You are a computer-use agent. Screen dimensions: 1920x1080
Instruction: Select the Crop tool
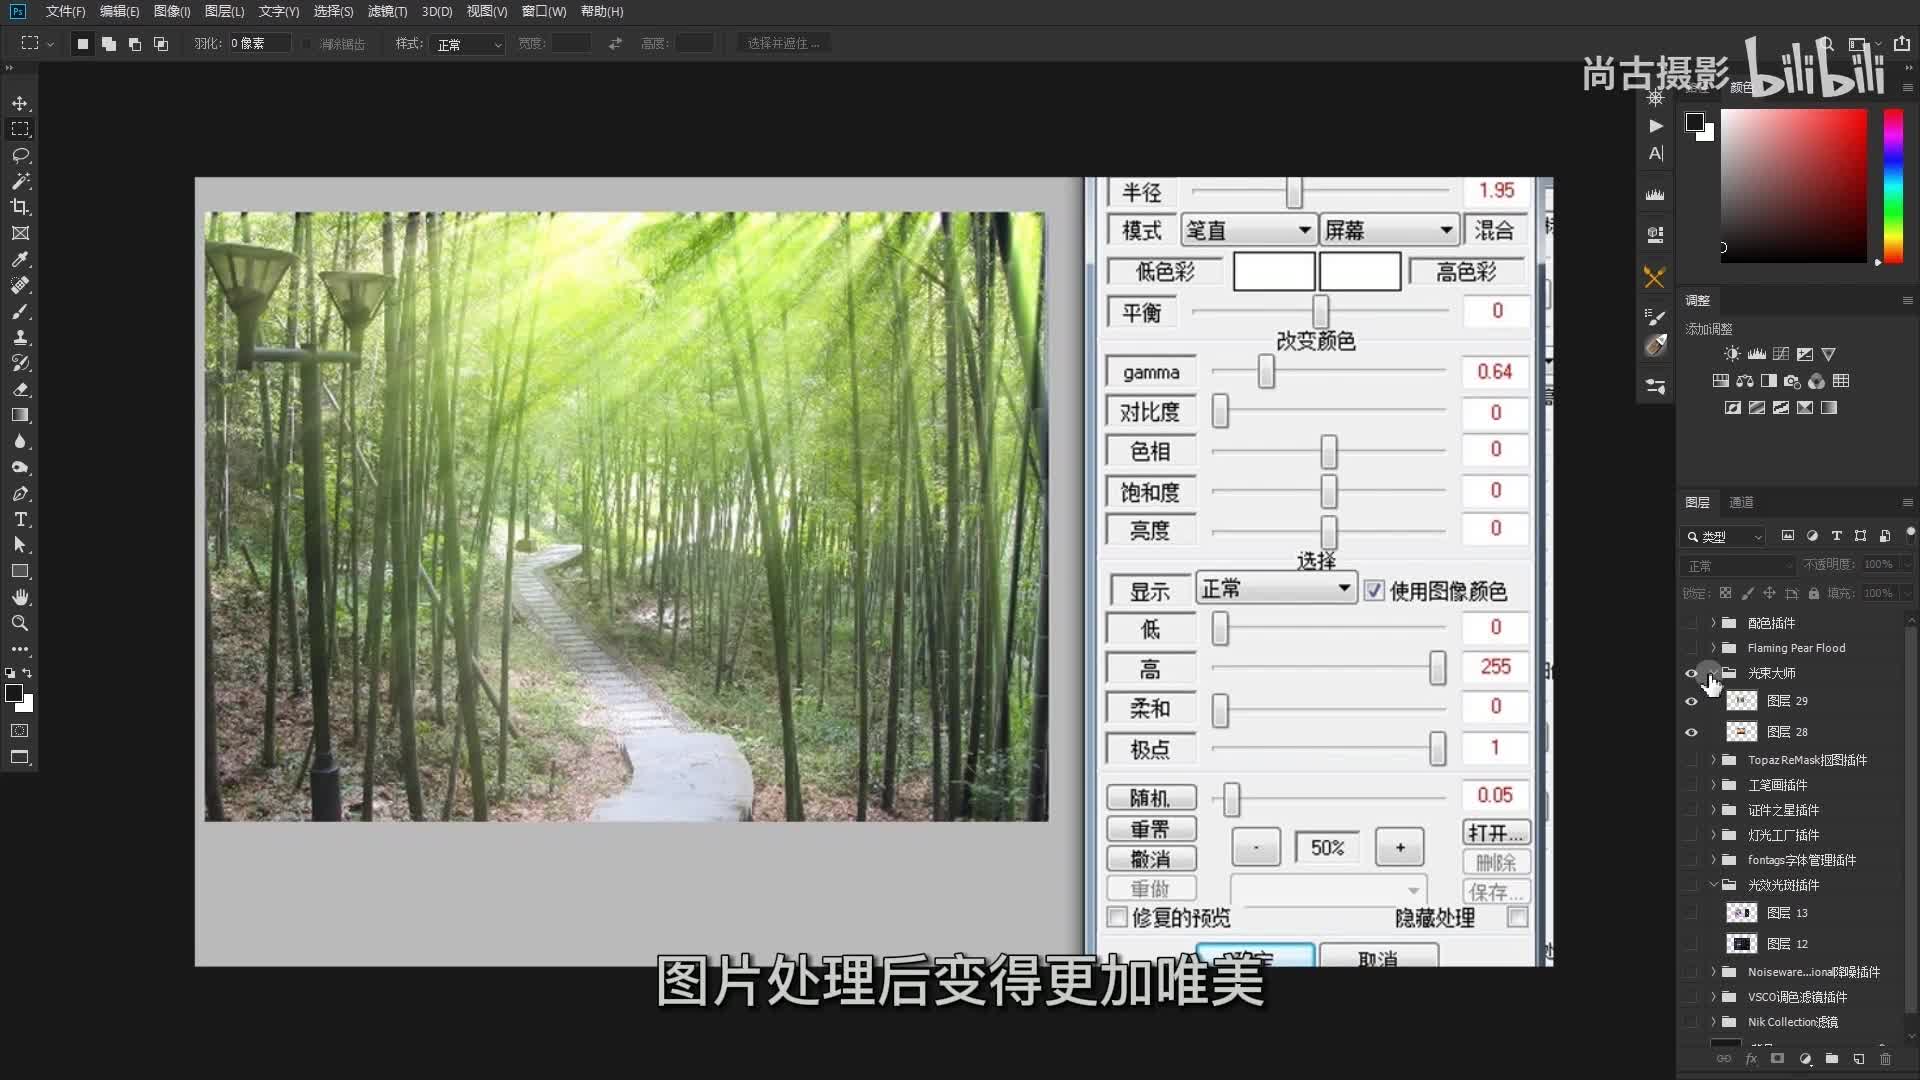(20, 207)
